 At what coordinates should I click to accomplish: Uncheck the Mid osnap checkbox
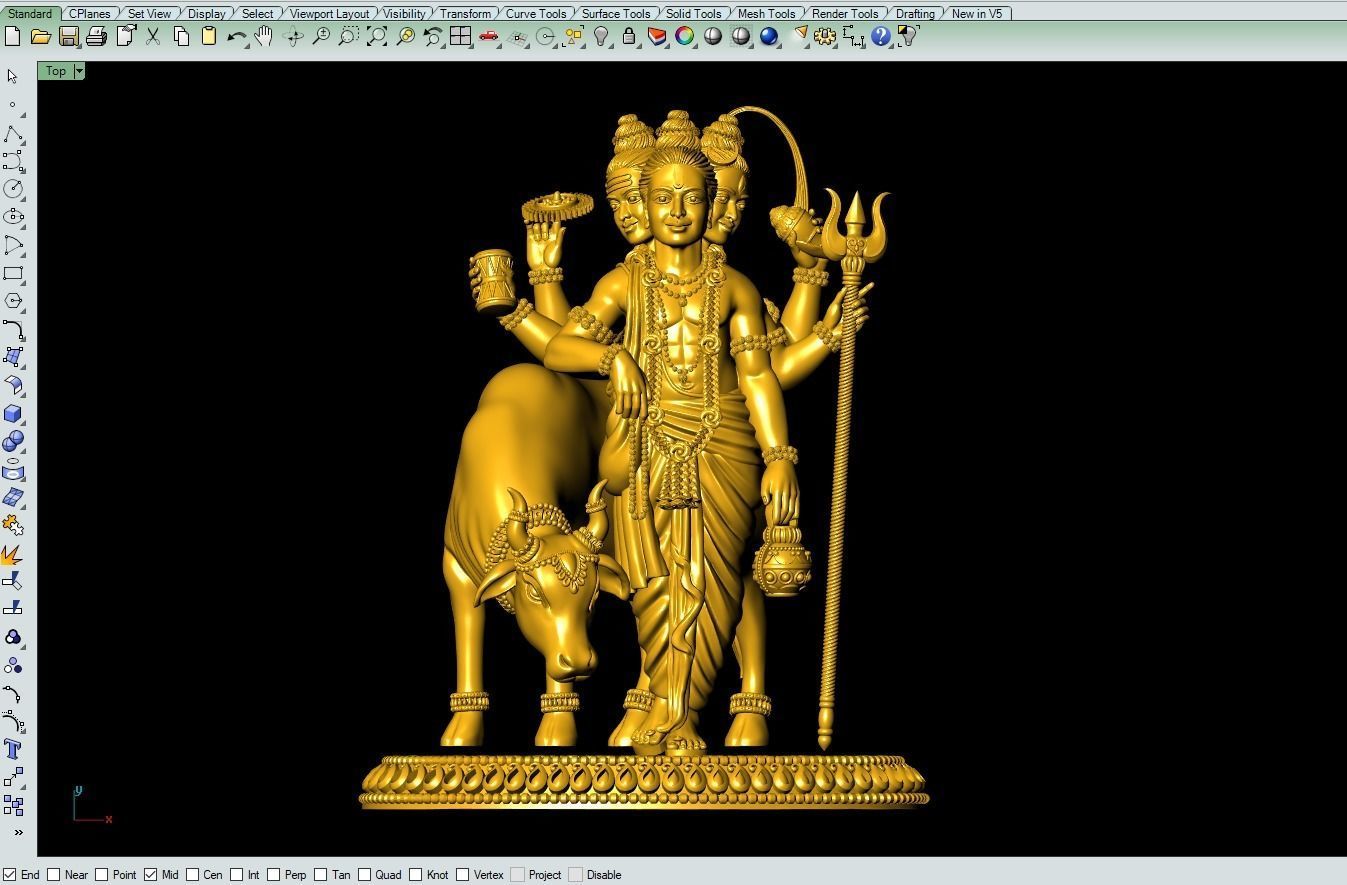tap(150, 874)
